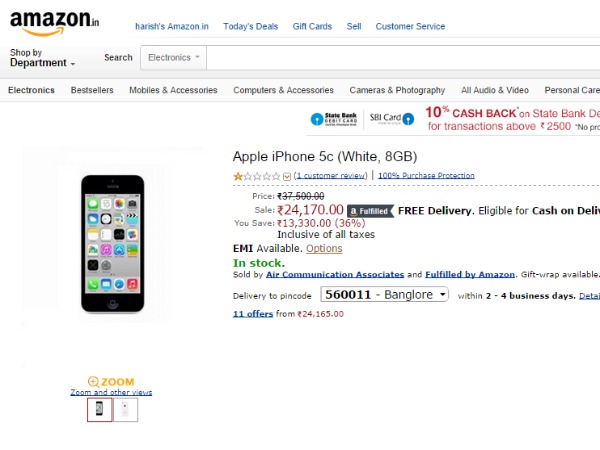This screenshot has width=600, height=450.
Task: Open the Electronics search category dropdown
Action: tap(174, 58)
